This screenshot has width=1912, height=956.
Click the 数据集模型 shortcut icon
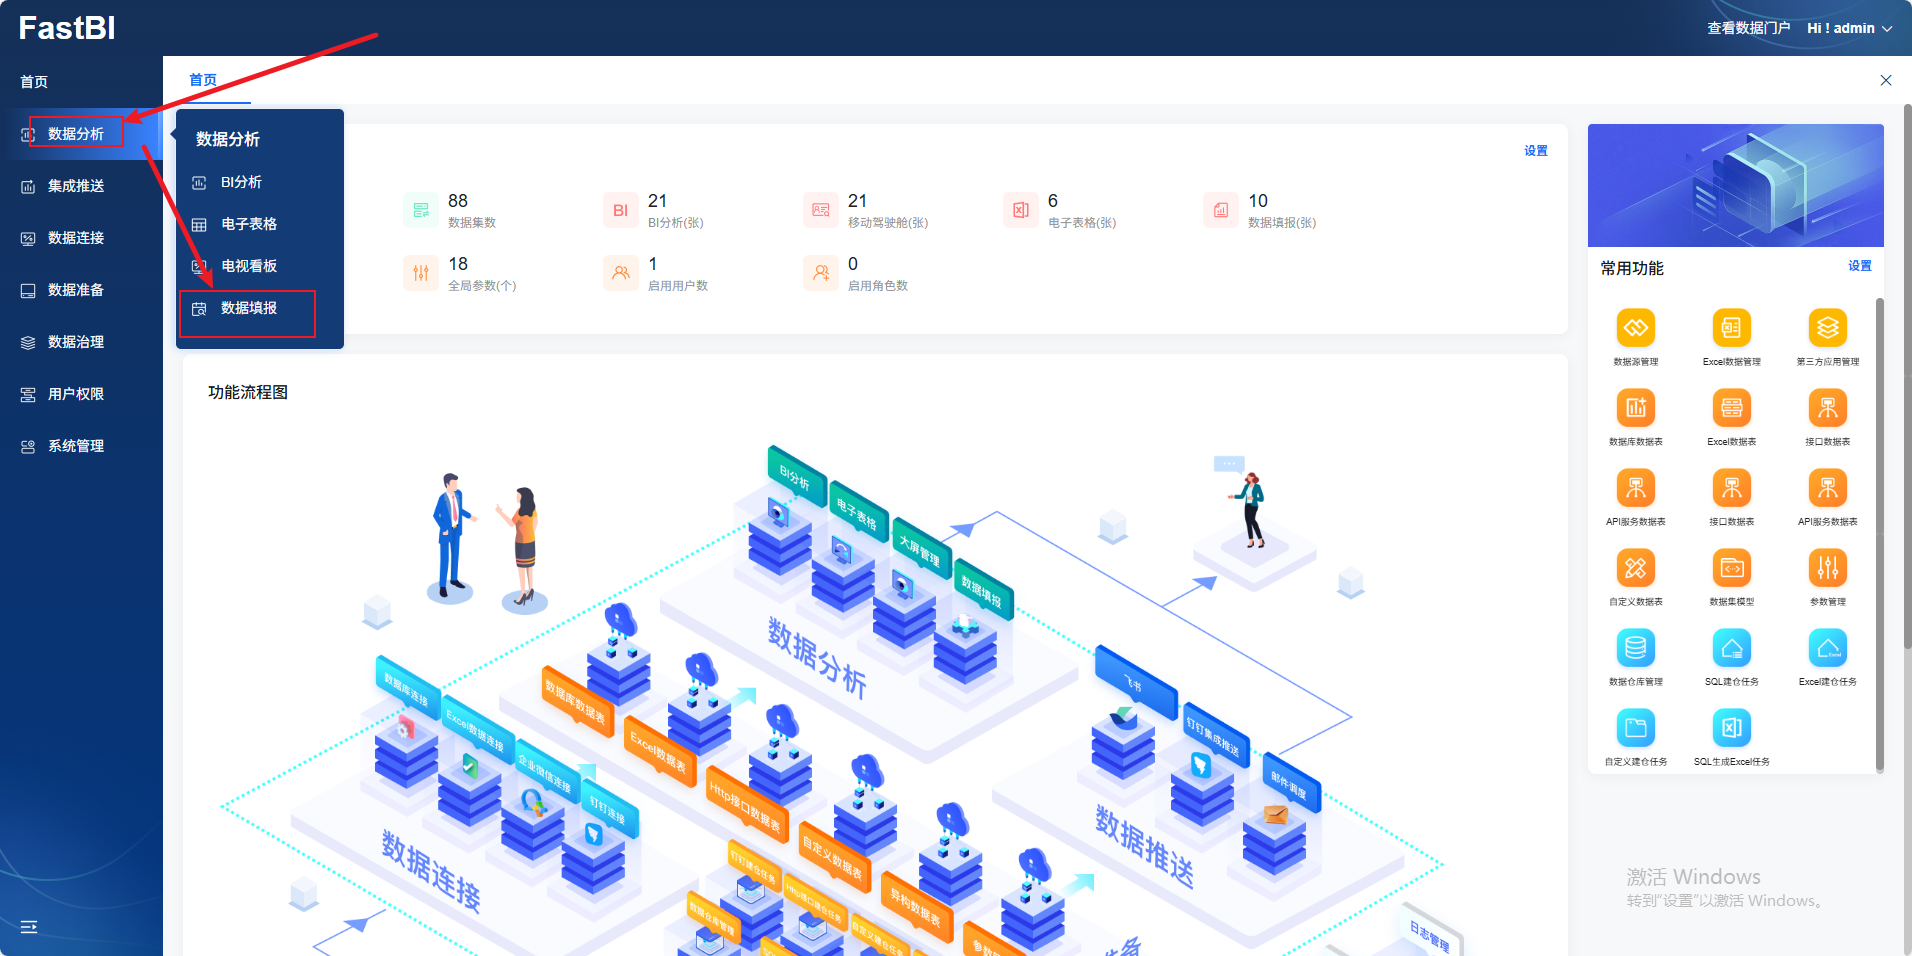1731,569
